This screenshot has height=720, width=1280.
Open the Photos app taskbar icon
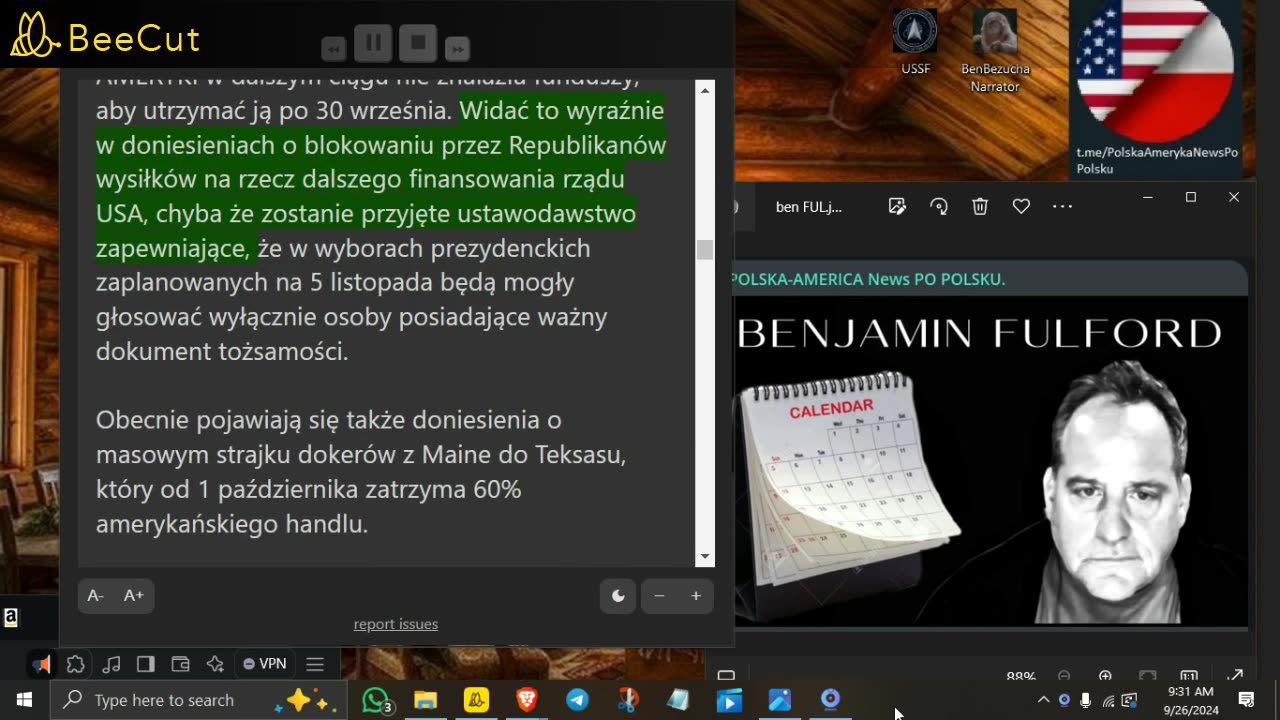pos(779,700)
